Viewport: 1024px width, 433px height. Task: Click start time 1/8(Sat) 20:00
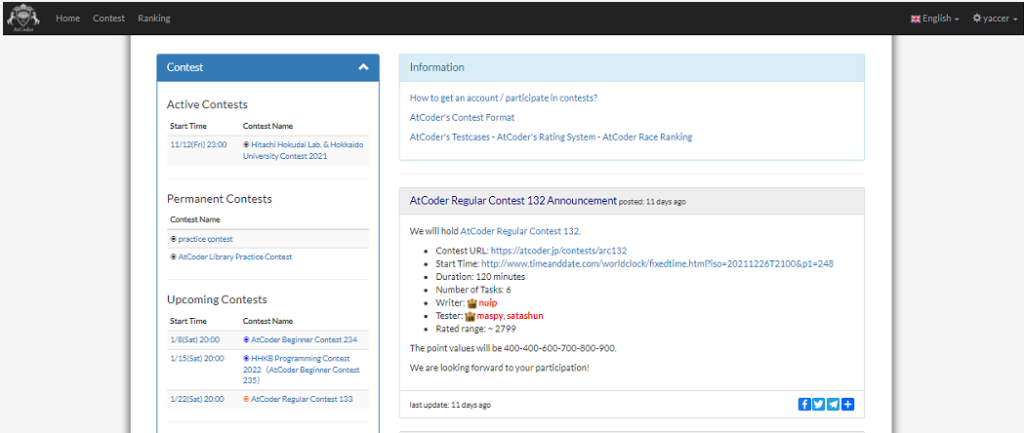click(195, 340)
